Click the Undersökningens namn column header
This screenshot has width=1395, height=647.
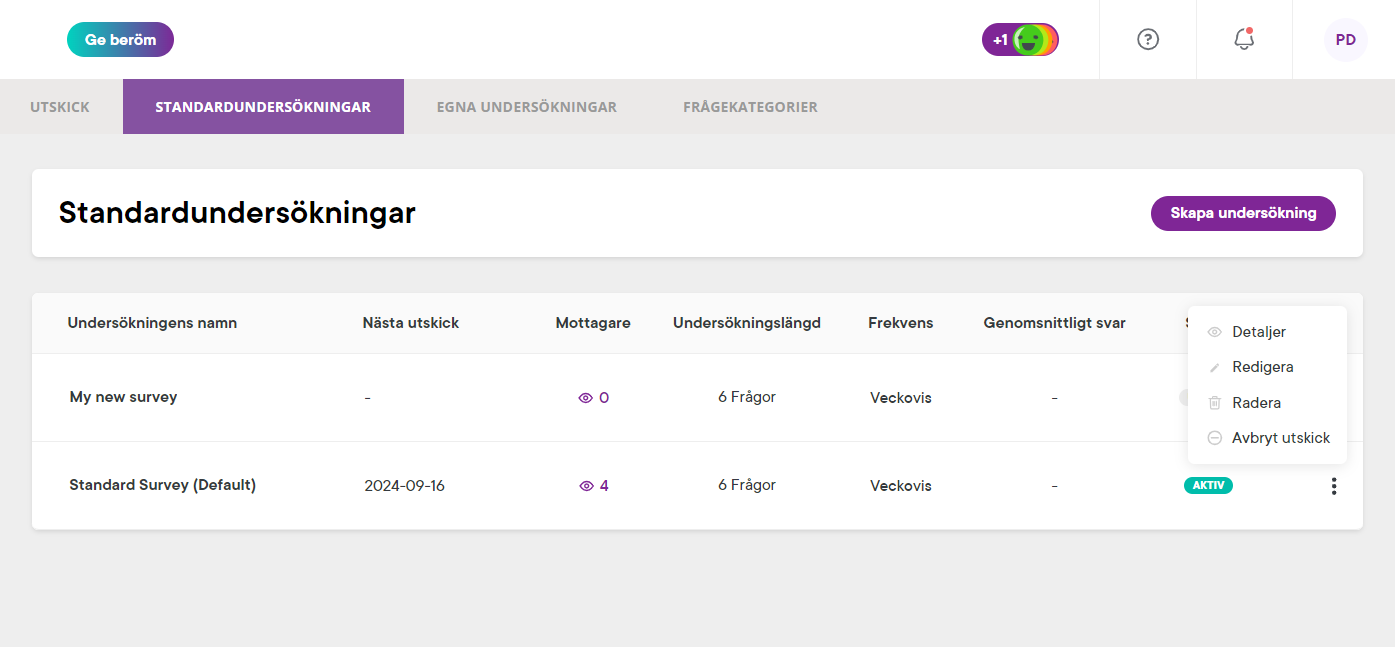click(152, 323)
